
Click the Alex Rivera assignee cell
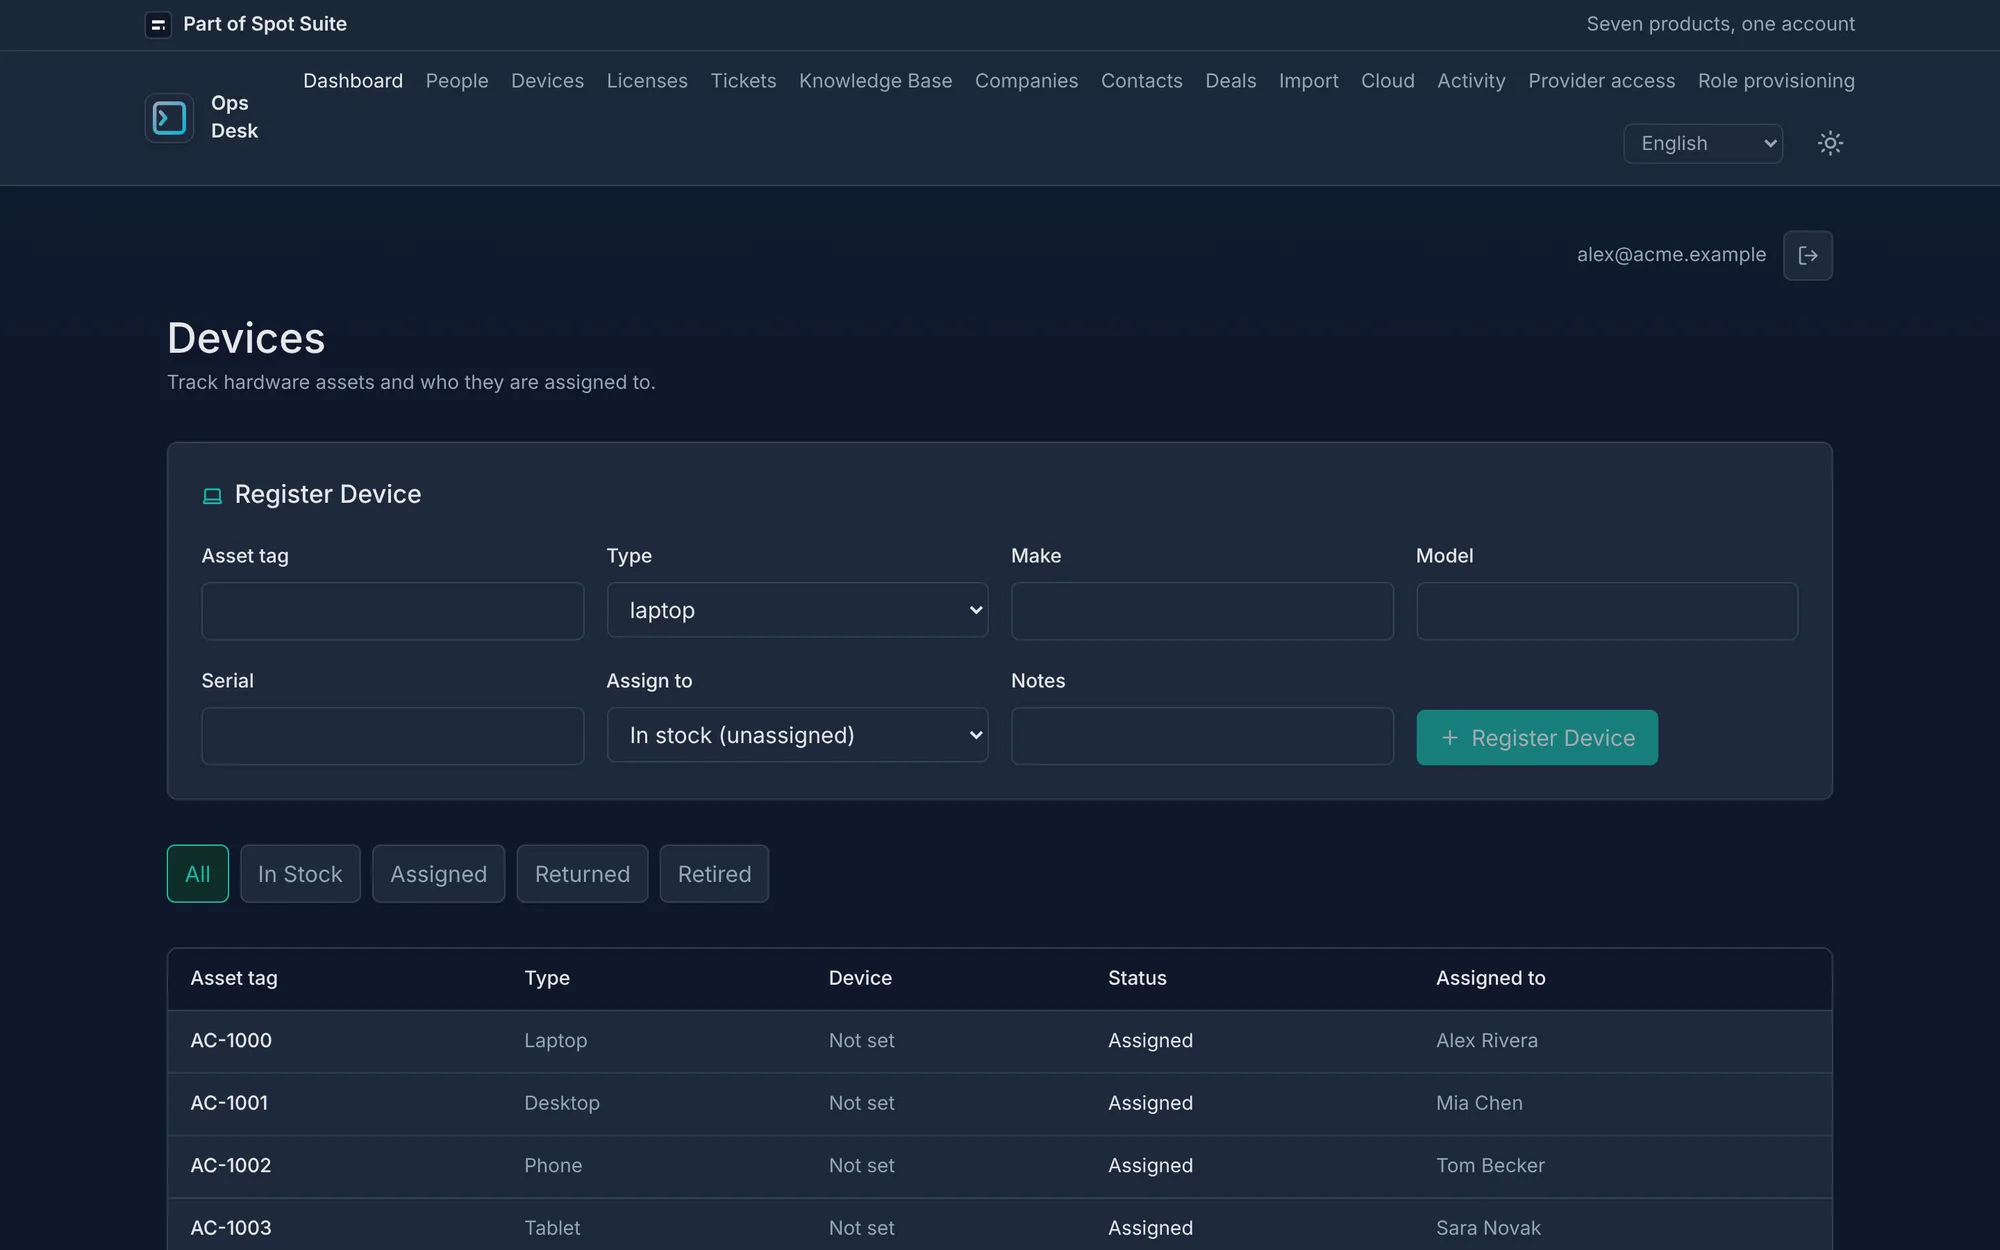[x=1487, y=1041]
